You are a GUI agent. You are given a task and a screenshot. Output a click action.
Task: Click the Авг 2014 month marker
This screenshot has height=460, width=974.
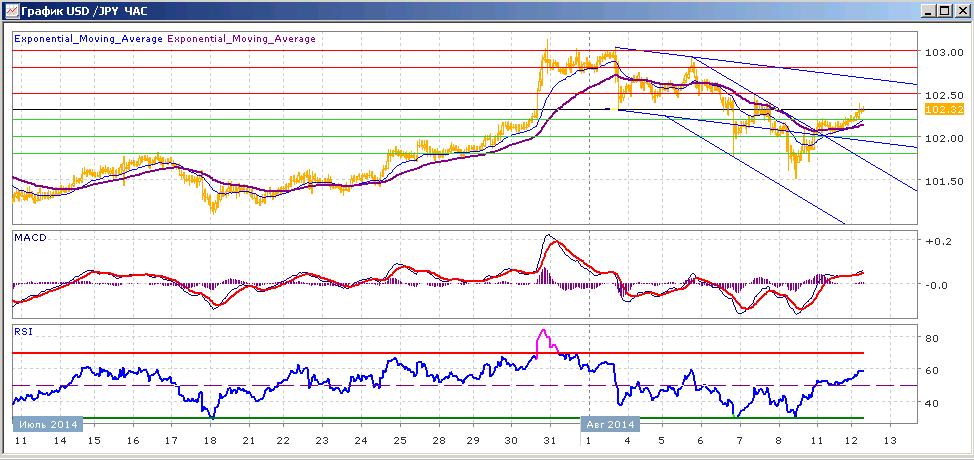610,425
